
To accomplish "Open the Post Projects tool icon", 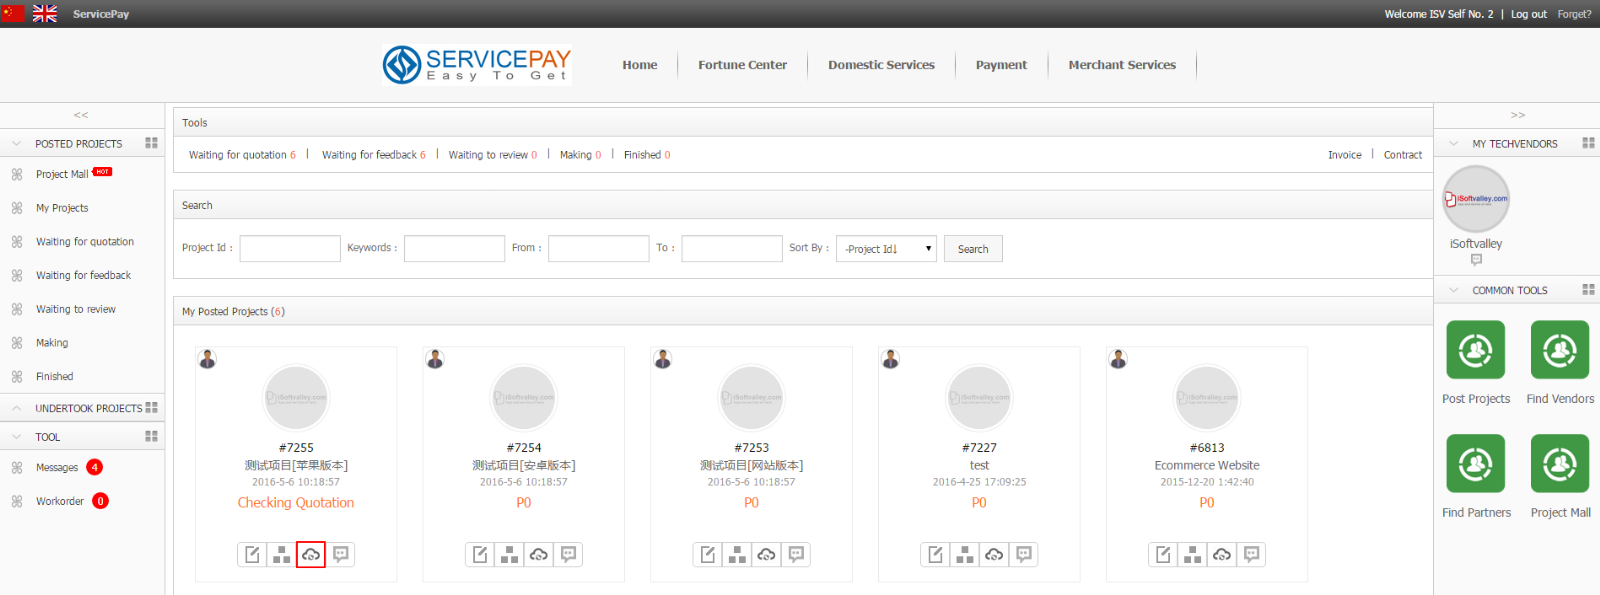I will pyautogui.click(x=1476, y=350).
